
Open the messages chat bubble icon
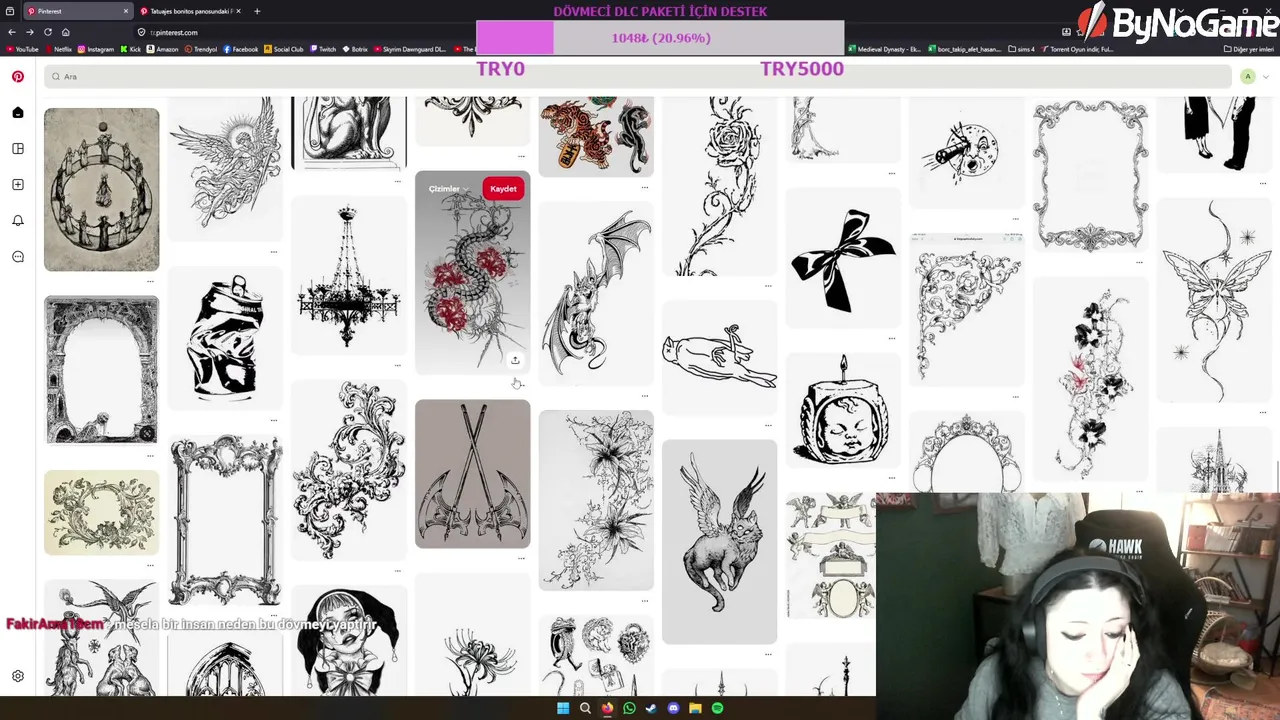pos(18,257)
